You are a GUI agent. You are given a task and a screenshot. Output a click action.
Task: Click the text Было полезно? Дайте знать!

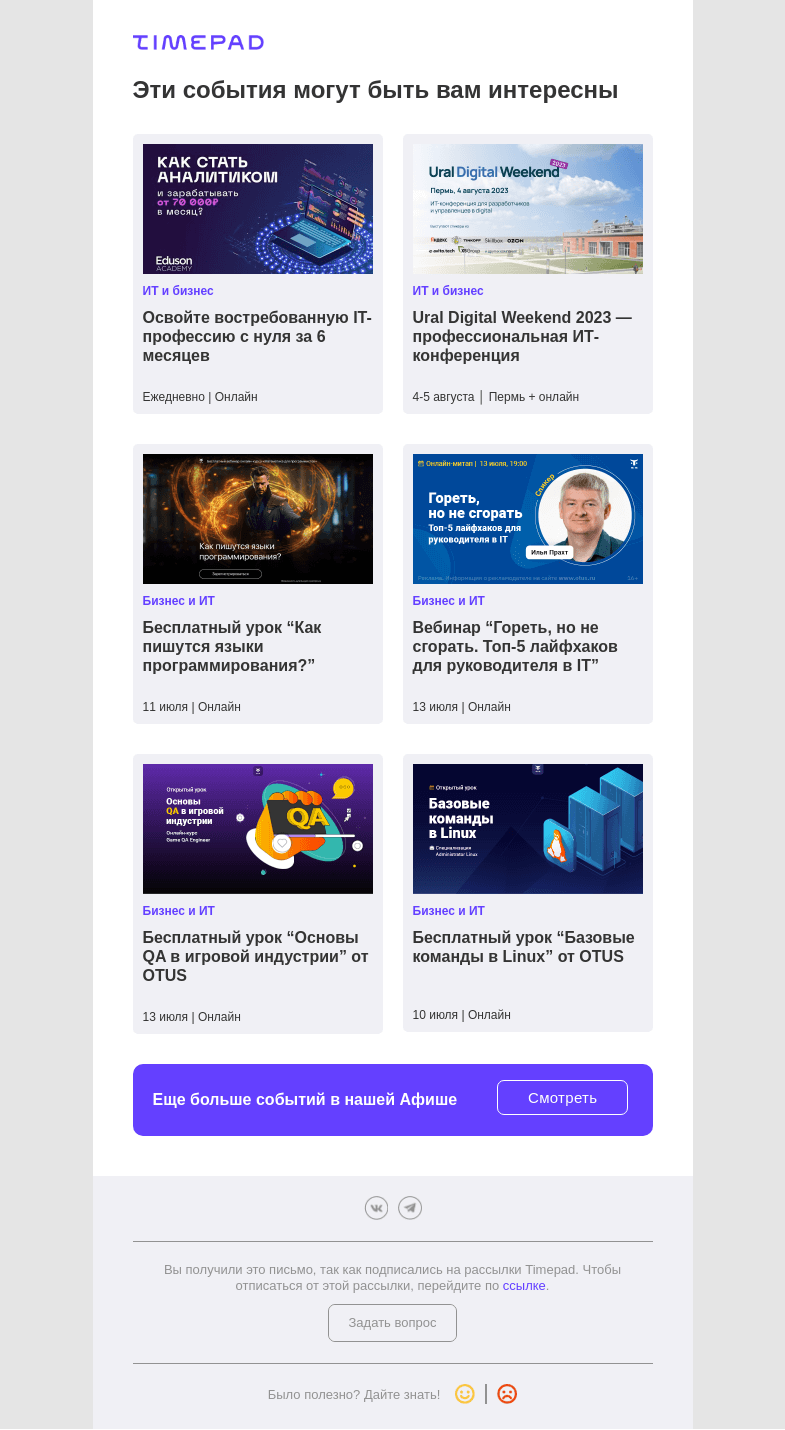[354, 1395]
